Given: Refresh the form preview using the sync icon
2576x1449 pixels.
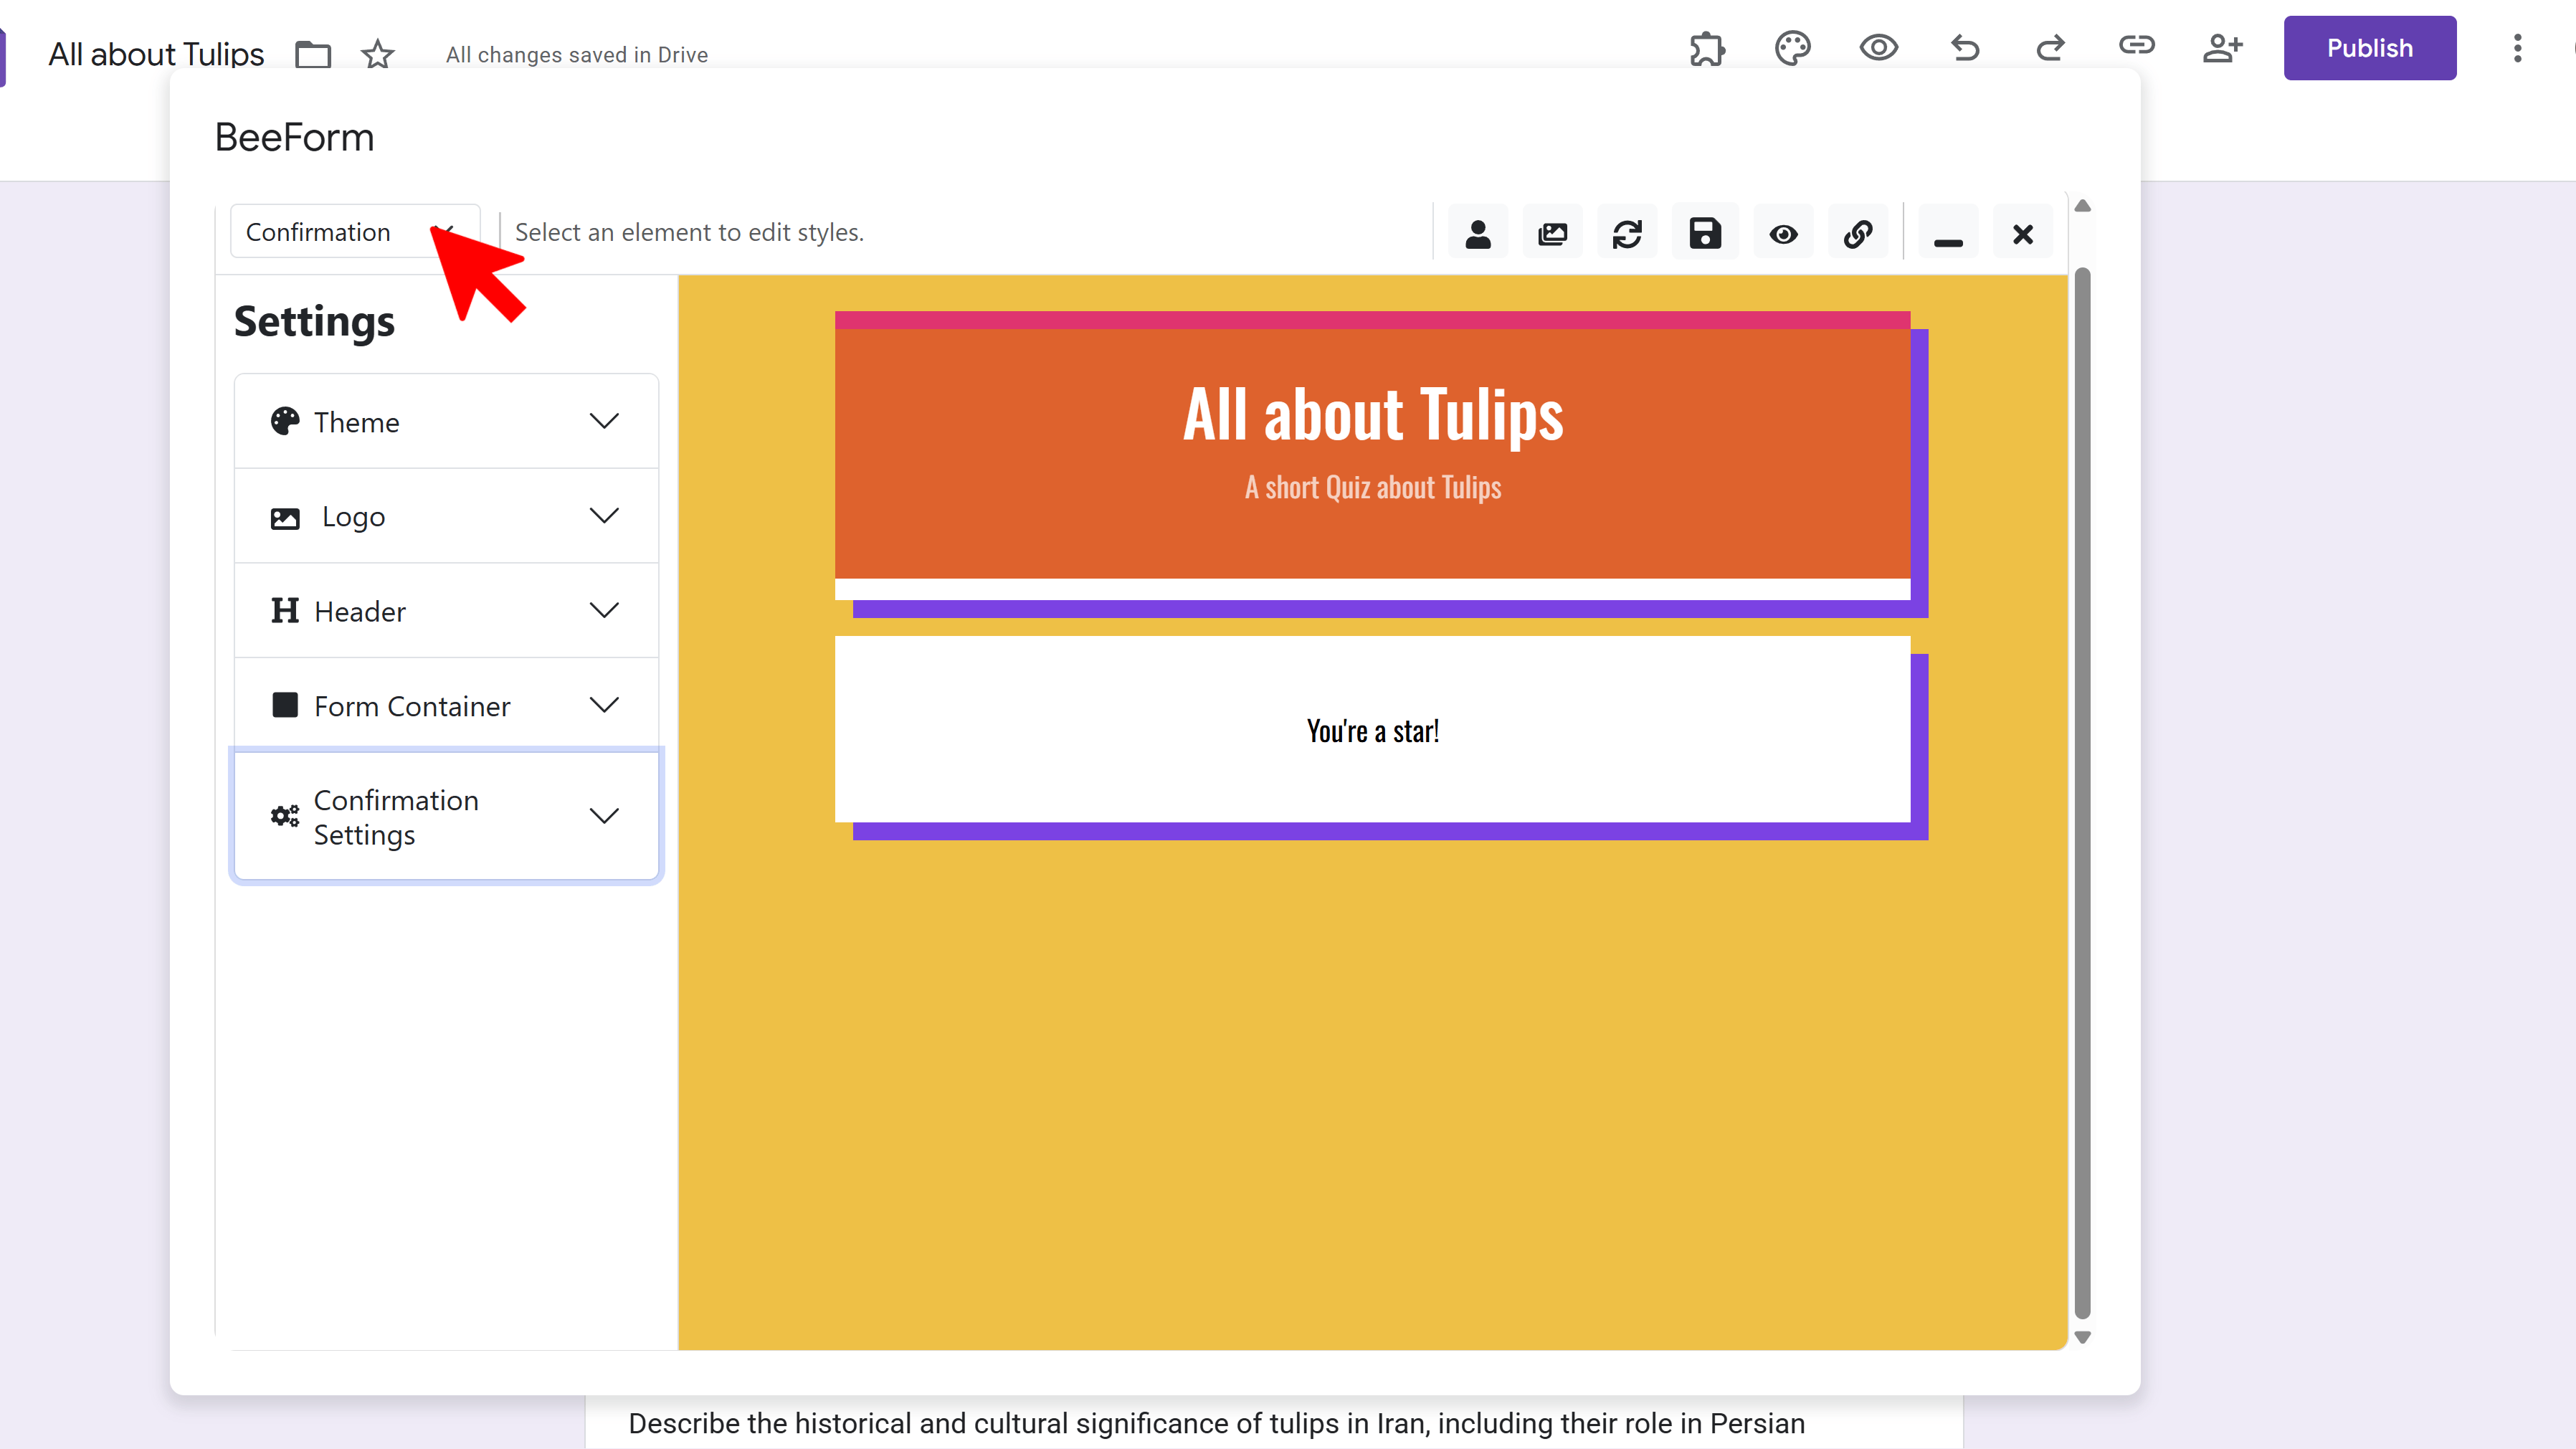Looking at the screenshot, I should pos(1627,232).
